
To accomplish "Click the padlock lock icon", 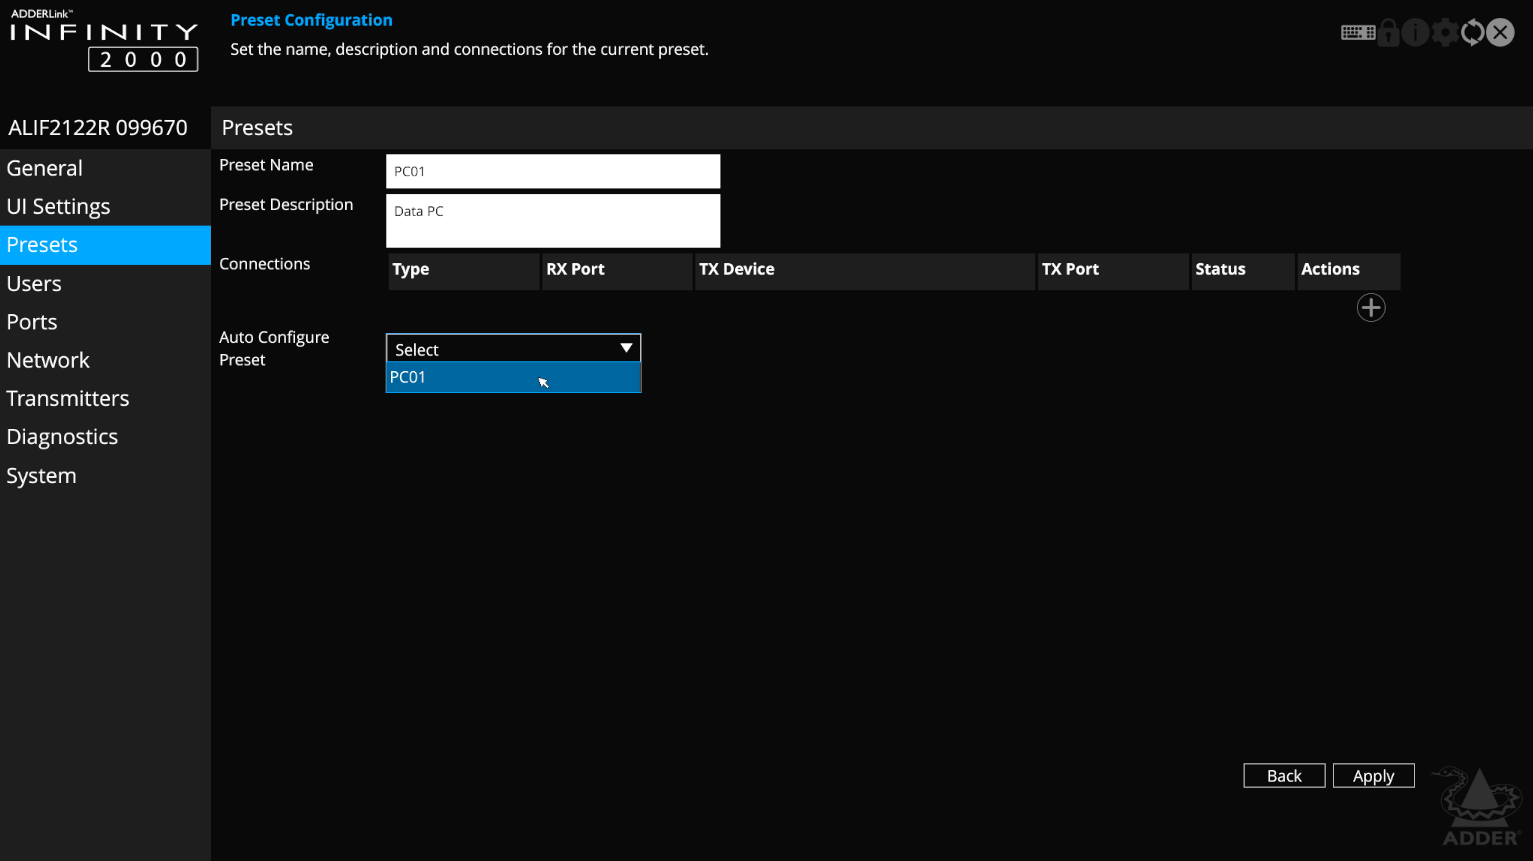I will coord(1388,33).
